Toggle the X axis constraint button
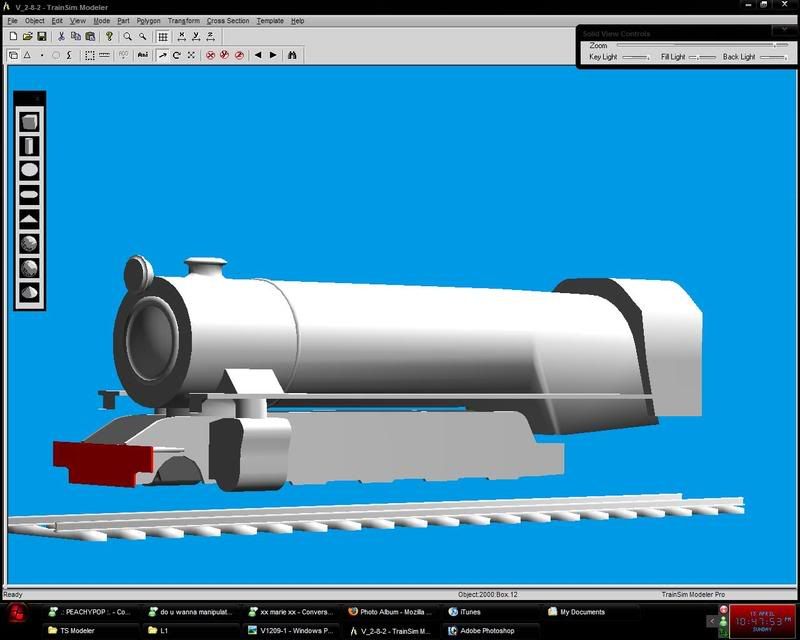This screenshot has height=640, width=800. [x=181, y=37]
